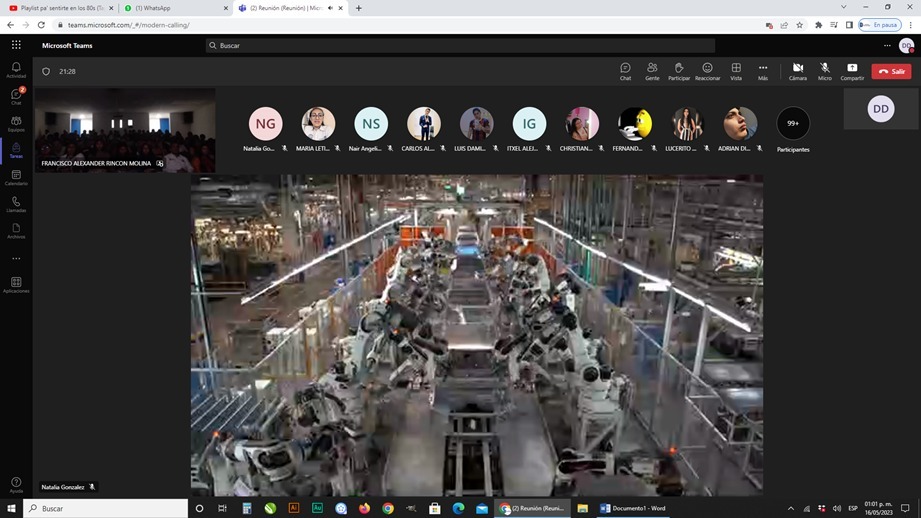
Task: Select participant Natalia Go... NG avatar
Action: [x=265, y=123]
